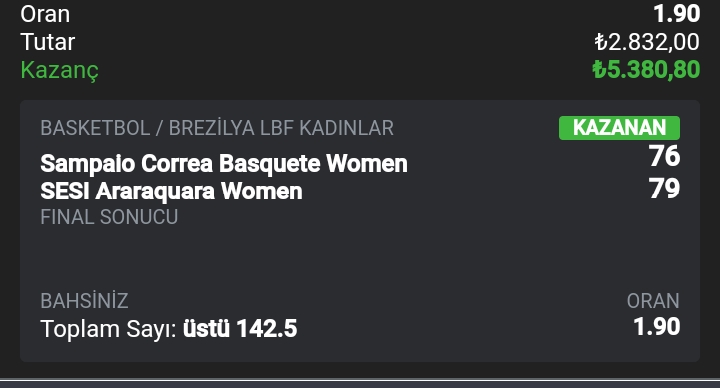
Task: Click the üstü 142.5 bold selection text
Action: click(240, 329)
